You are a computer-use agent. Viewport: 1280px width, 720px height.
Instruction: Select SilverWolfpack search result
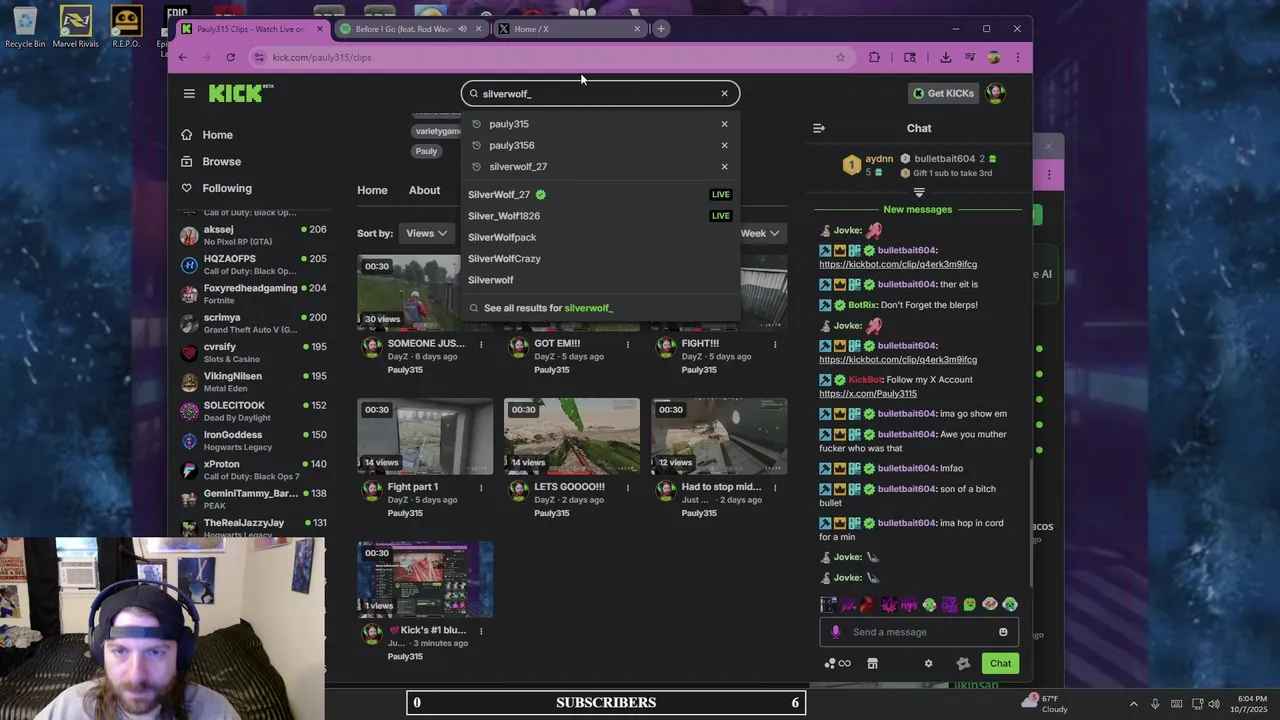click(x=600, y=237)
